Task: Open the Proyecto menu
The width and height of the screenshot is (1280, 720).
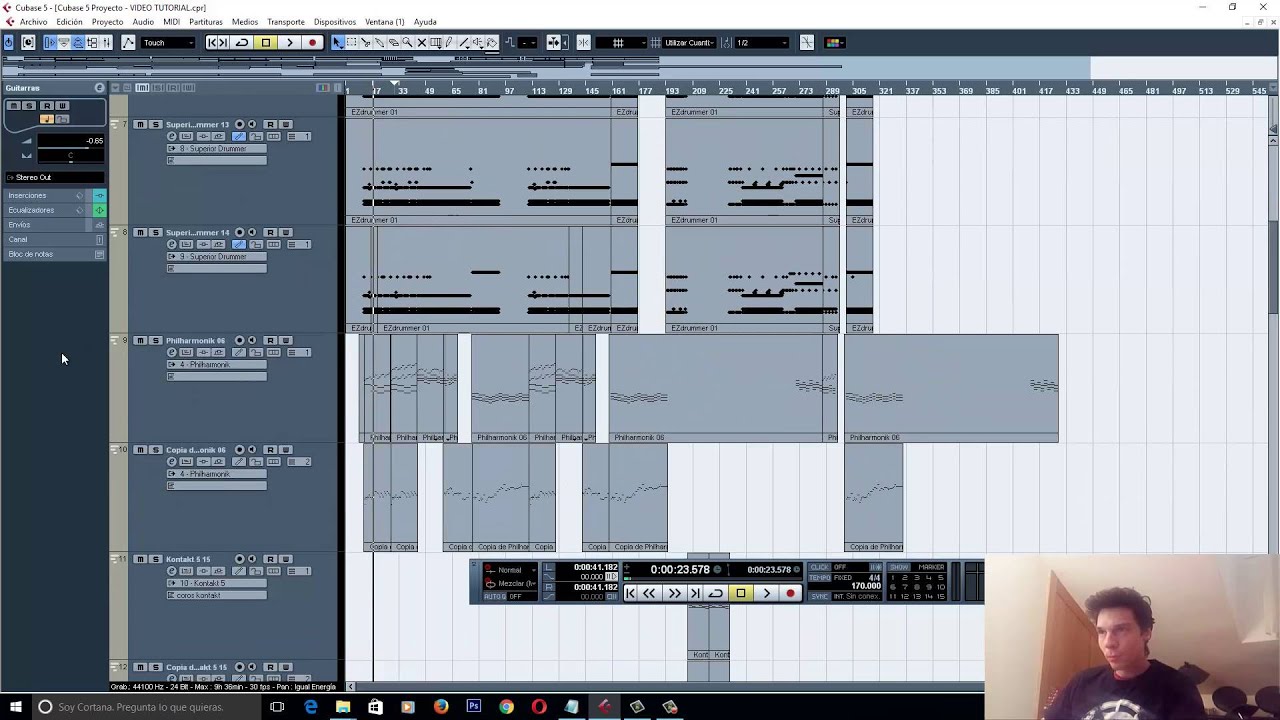Action: 107,21
